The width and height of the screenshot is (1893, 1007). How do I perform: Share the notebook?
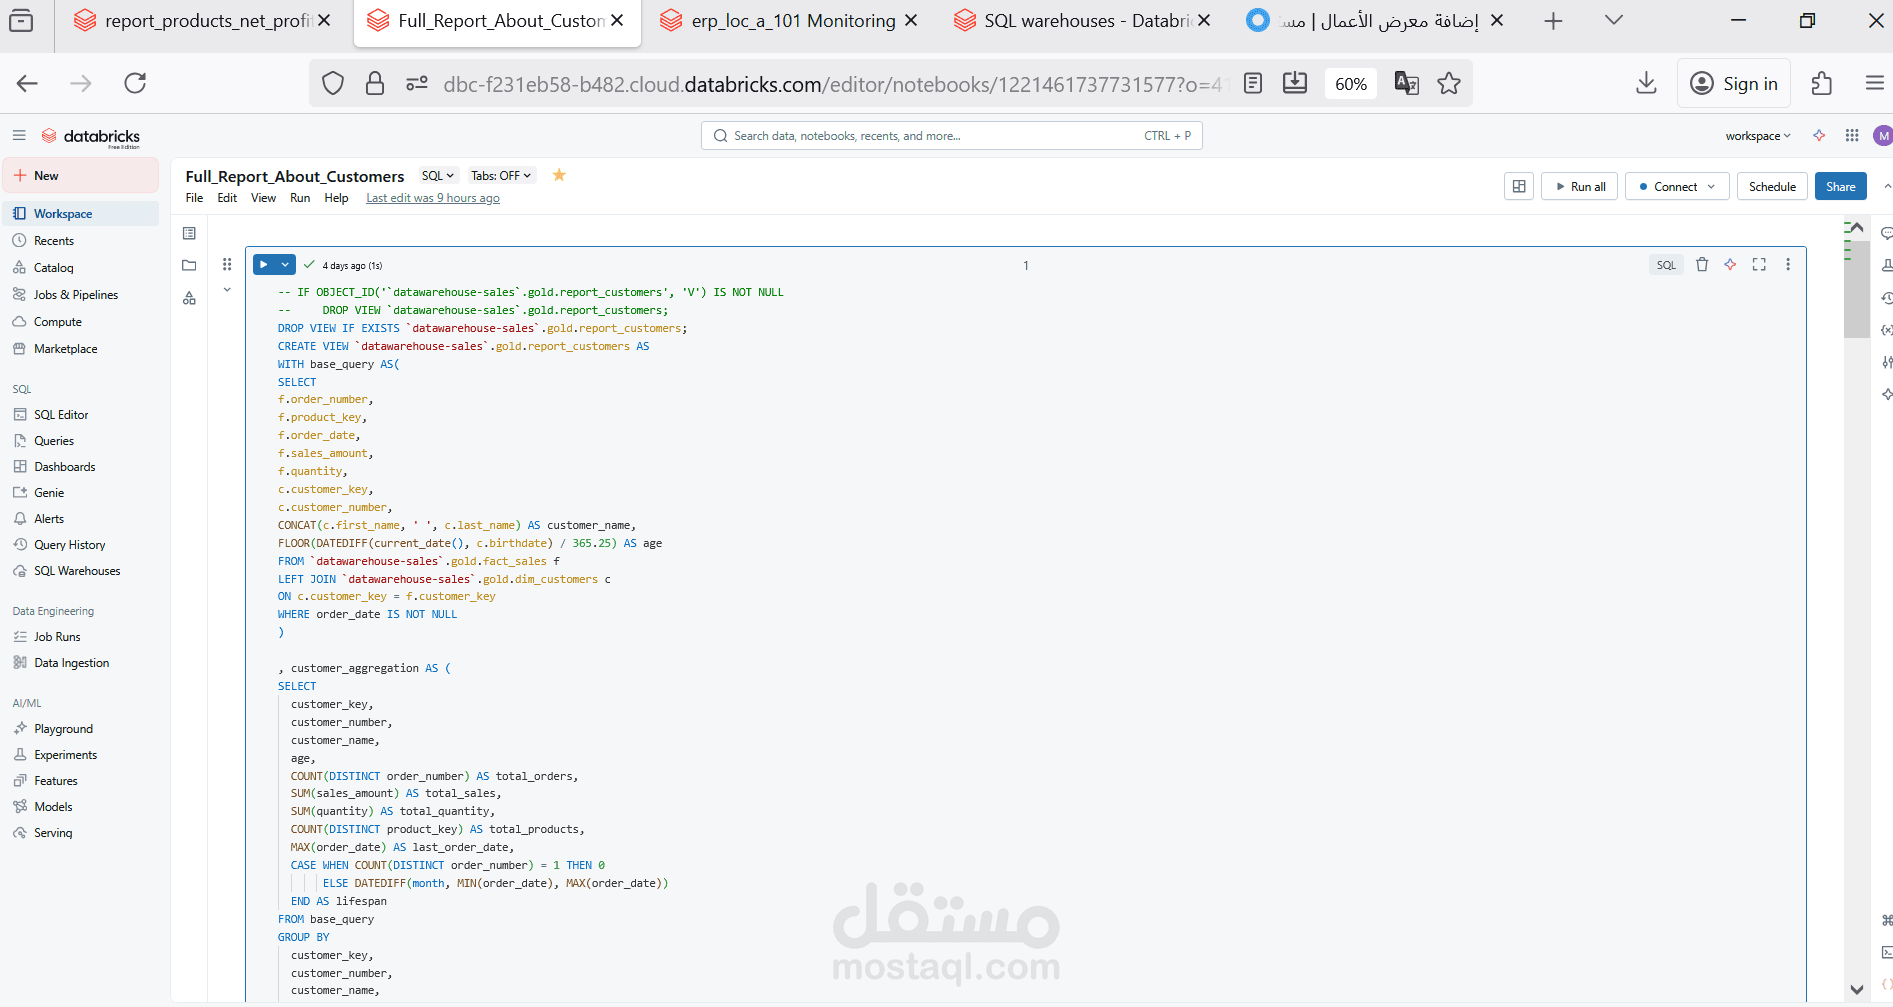[1840, 187]
